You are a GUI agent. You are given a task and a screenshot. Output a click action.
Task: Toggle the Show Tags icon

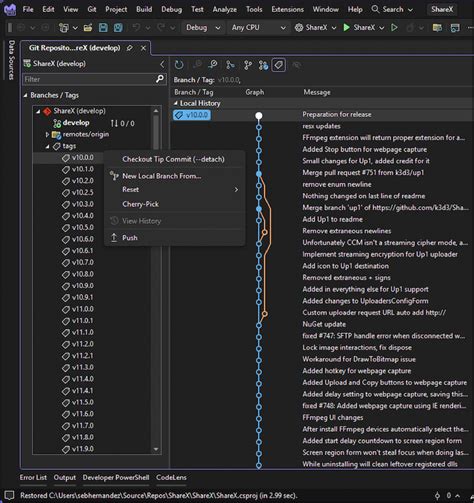tap(279, 65)
